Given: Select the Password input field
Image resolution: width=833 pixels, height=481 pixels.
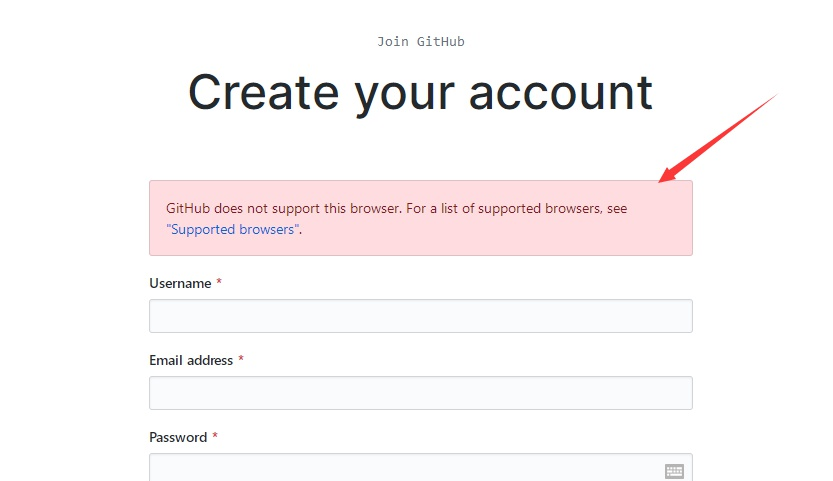Looking at the screenshot, I should pyautogui.click(x=400, y=469).
